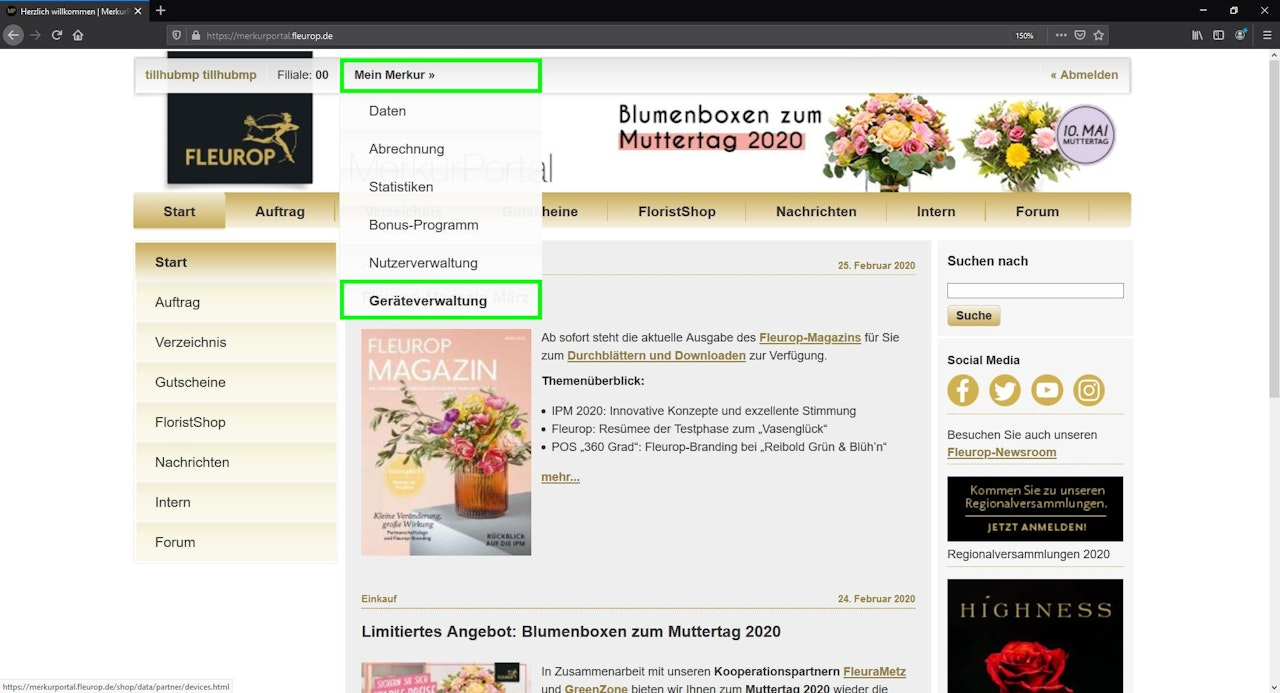
Task: Reload the current page
Action: pyautogui.click(x=57, y=35)
